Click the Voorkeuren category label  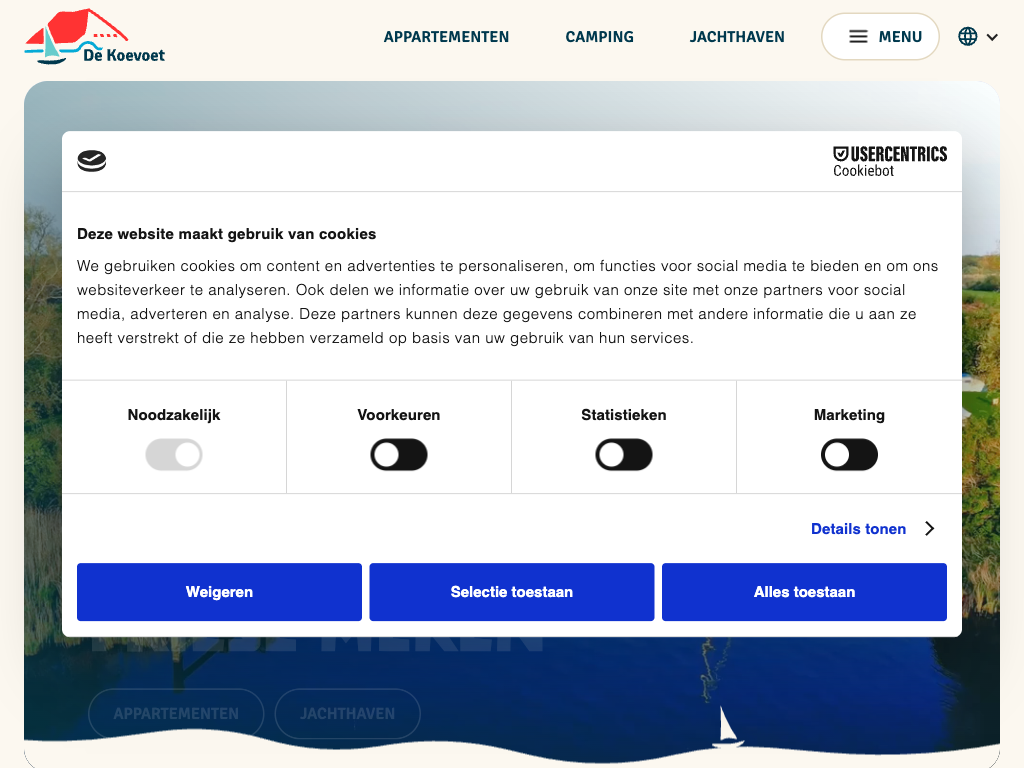(399, 415)
